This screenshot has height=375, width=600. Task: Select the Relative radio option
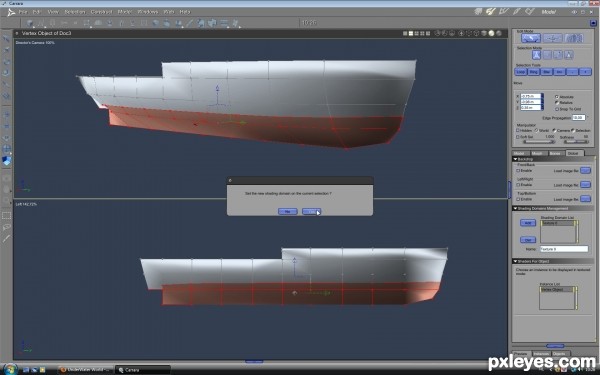coord(557,103)
